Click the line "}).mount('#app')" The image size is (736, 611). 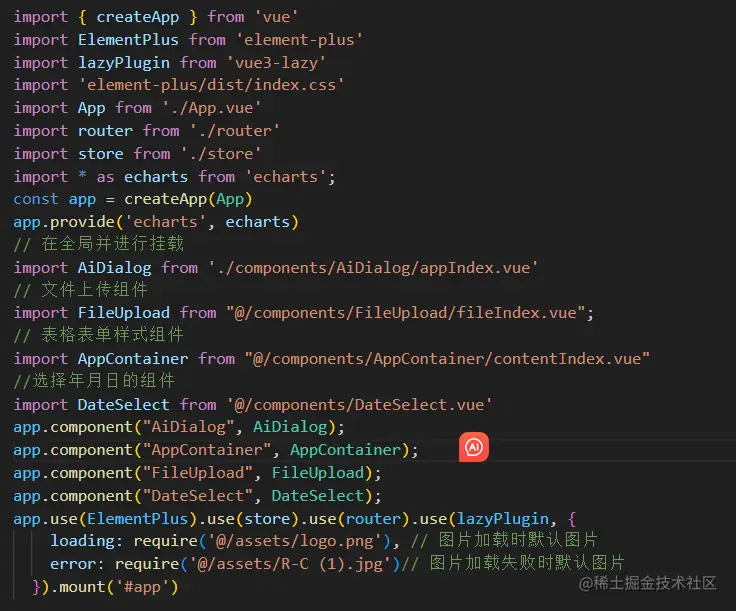click(105, 587)
